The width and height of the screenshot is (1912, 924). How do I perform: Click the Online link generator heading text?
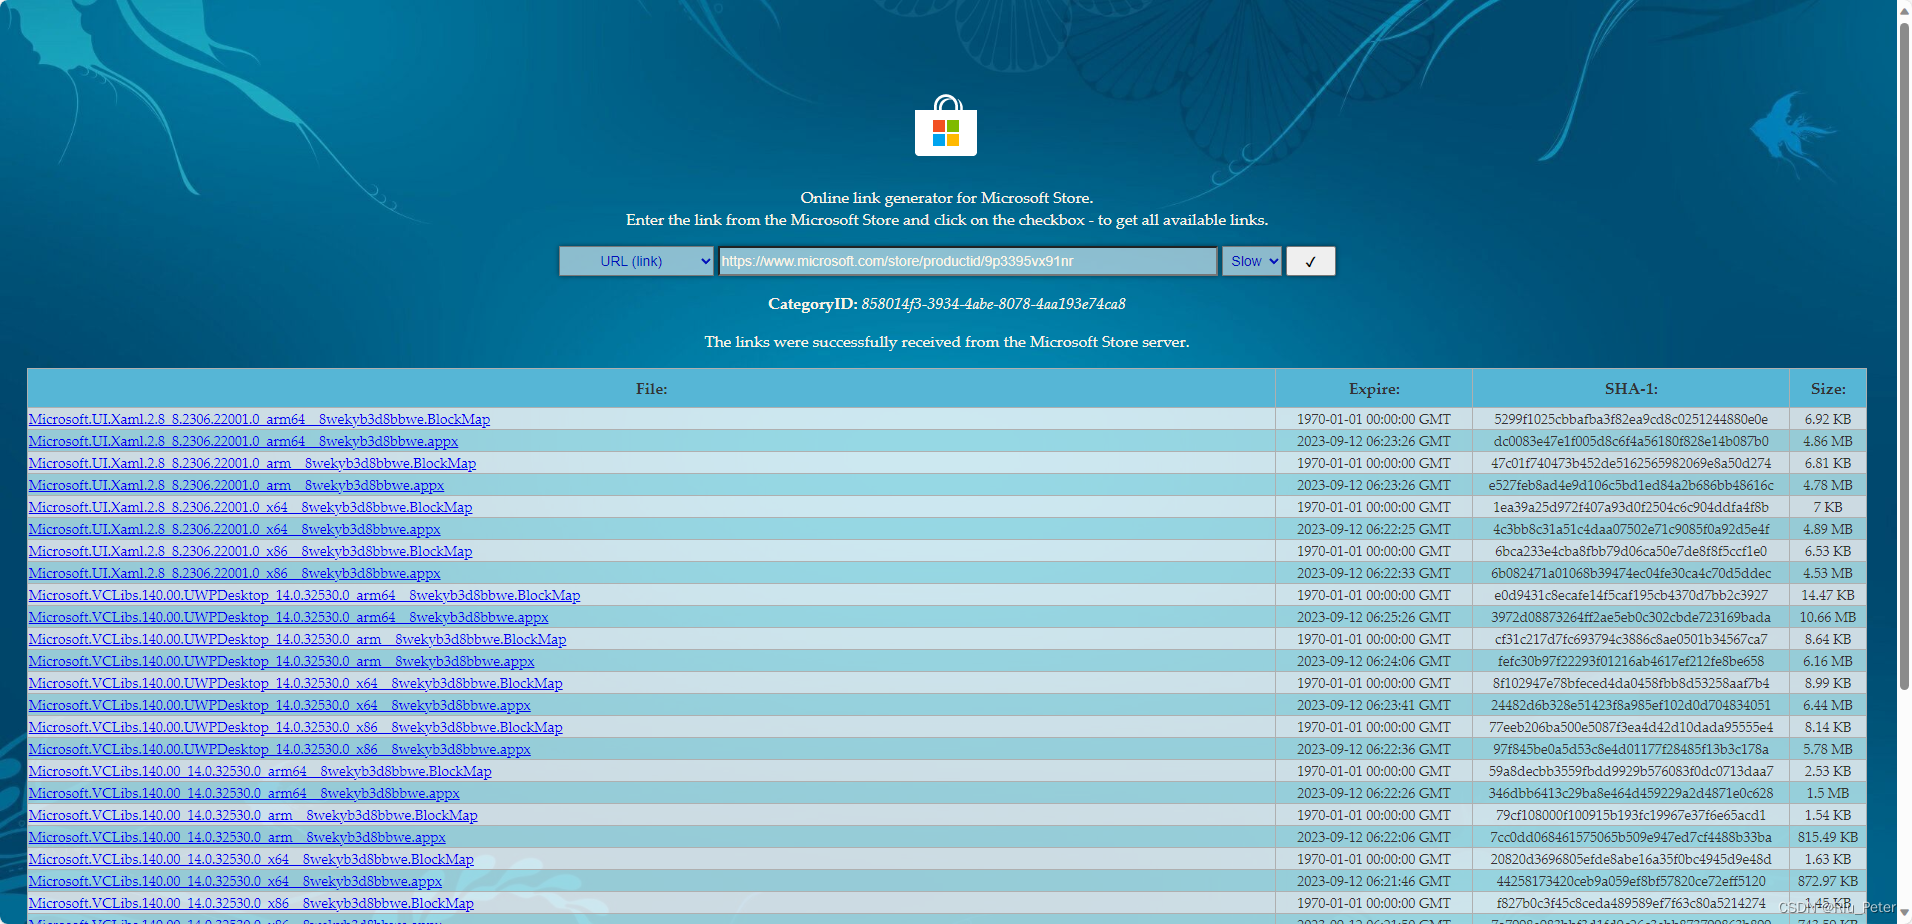[946, 198]
